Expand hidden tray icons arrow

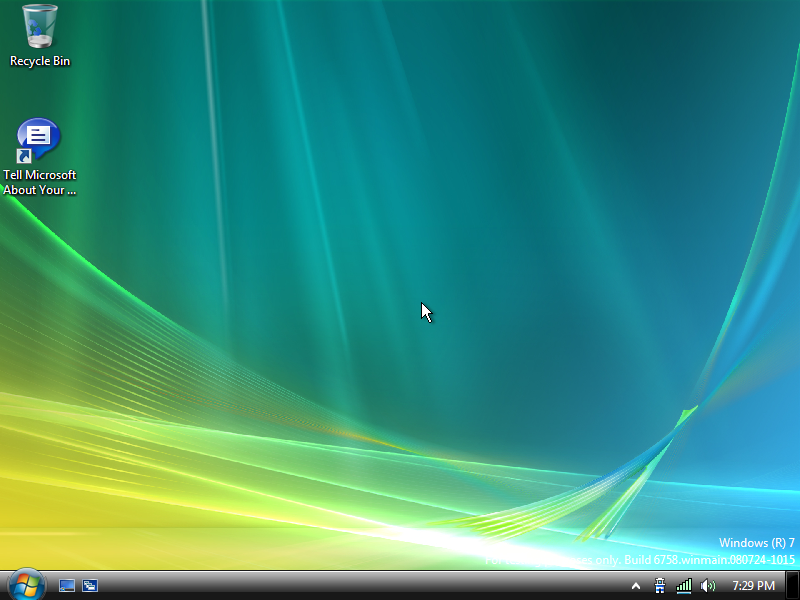pyautogui.click(x=636, y=586)
